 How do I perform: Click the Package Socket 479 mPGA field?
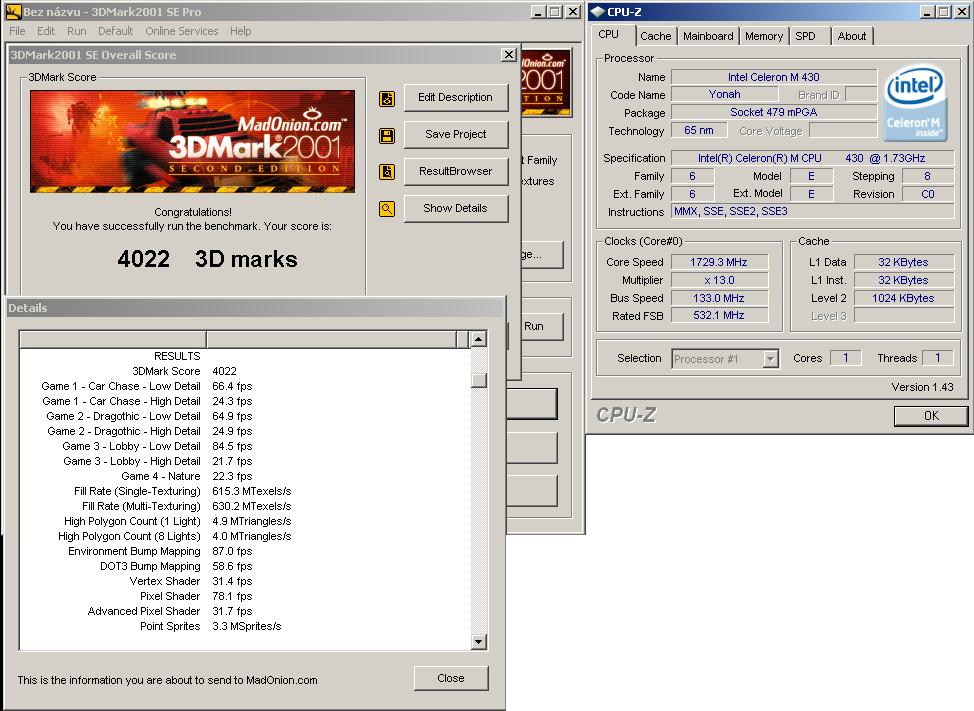[774, 112]
